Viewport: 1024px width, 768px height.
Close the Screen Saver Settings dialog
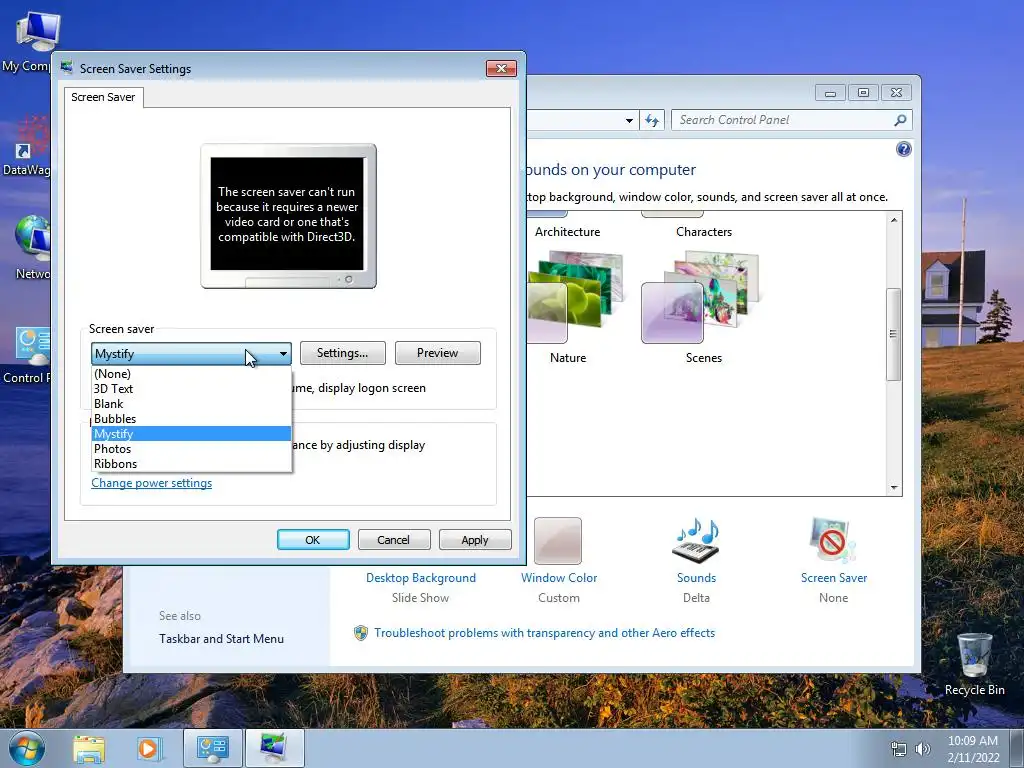click(x=501, y=69)
